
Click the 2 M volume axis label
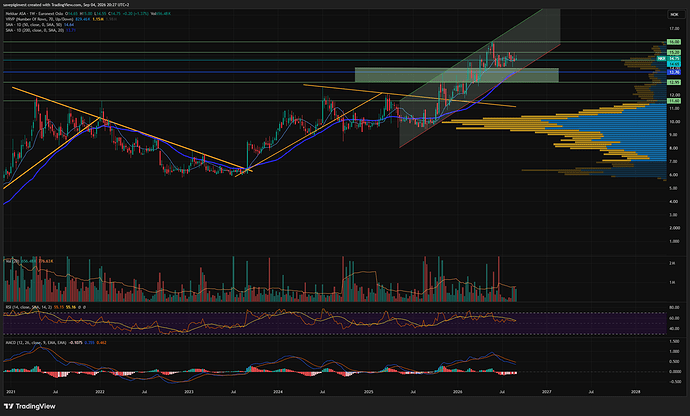pos(672,263)
